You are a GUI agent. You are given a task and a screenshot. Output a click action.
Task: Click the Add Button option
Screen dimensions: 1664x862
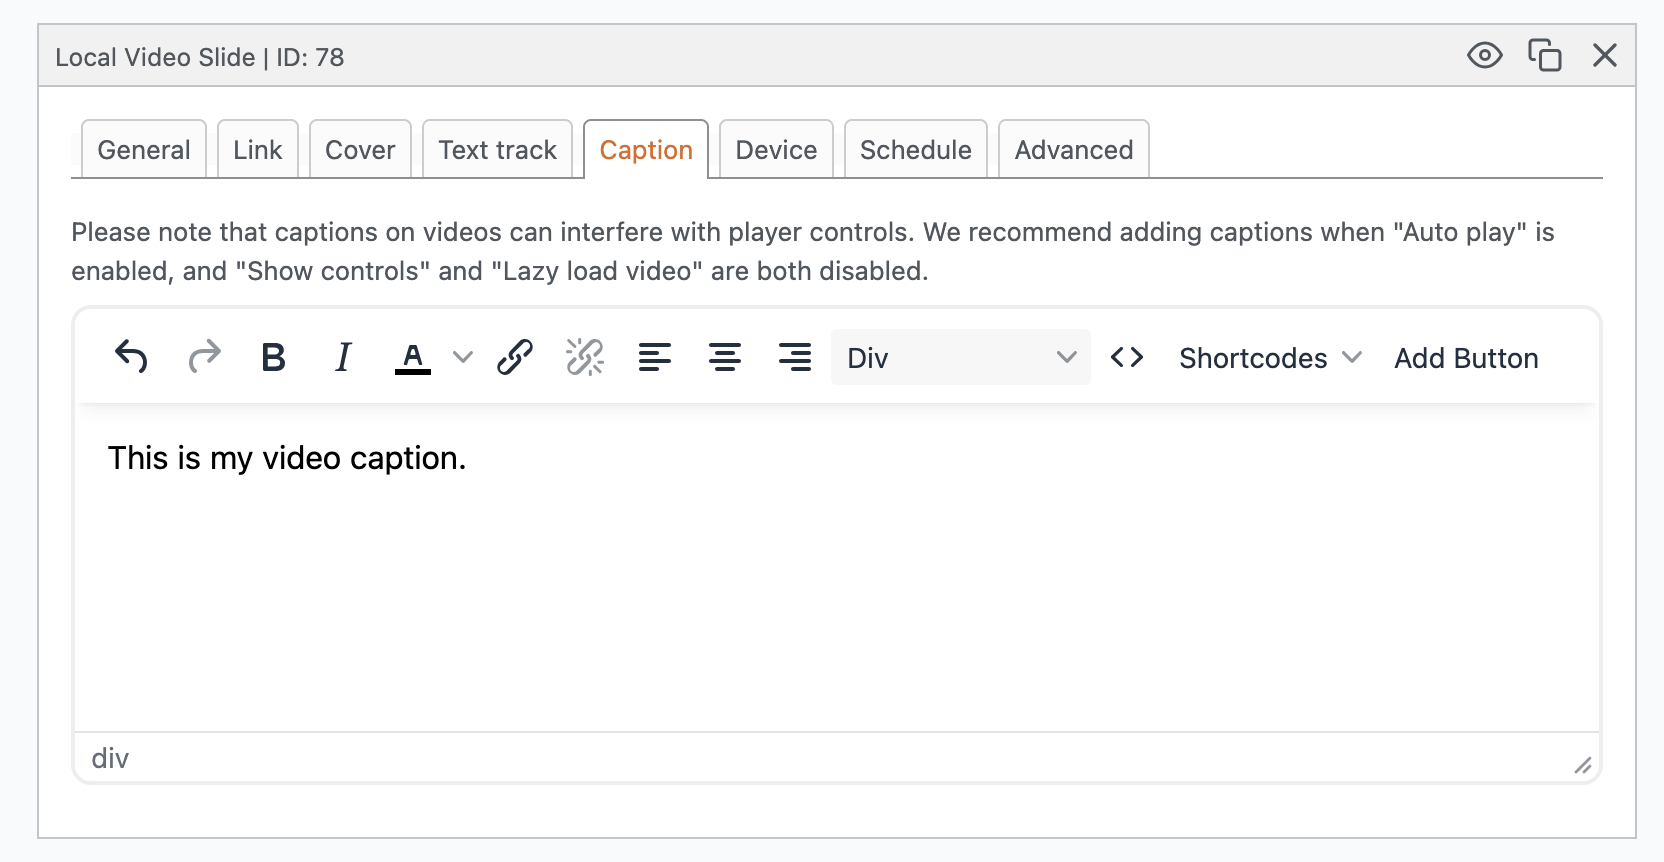[1466, 358]
